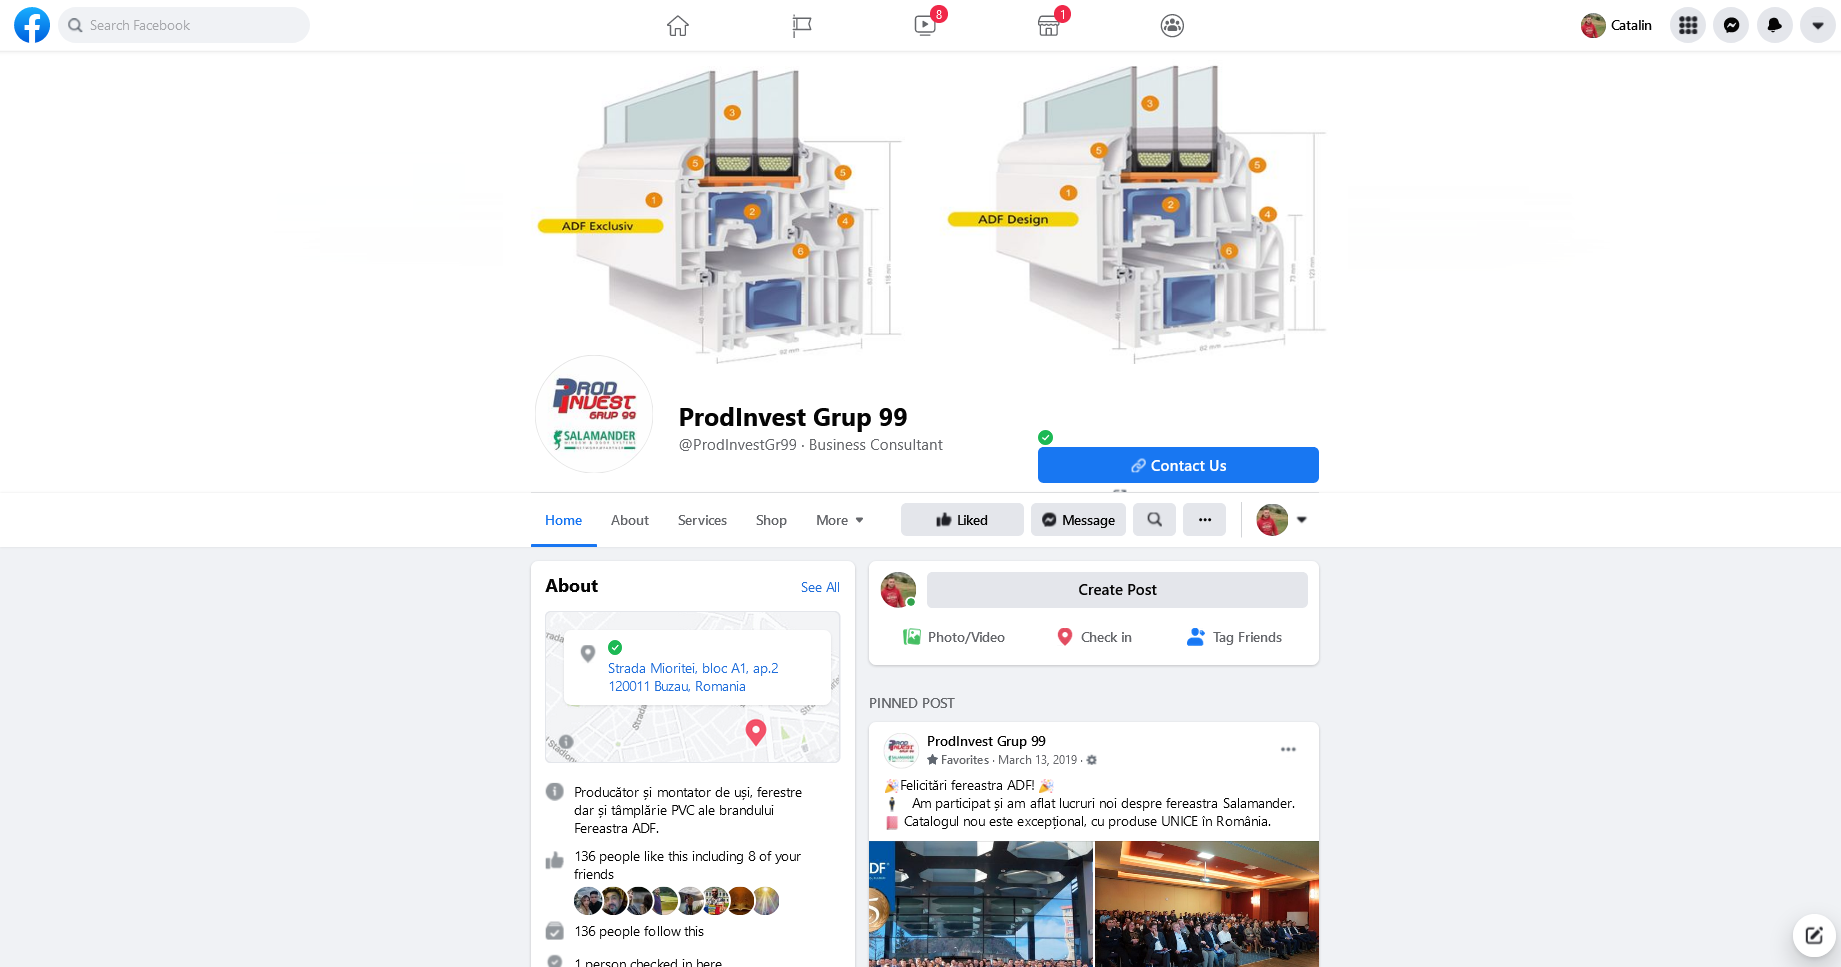Switch to the Services tab
The width and height of the screenshot is (1841, 967).
[x=702, y=520]
